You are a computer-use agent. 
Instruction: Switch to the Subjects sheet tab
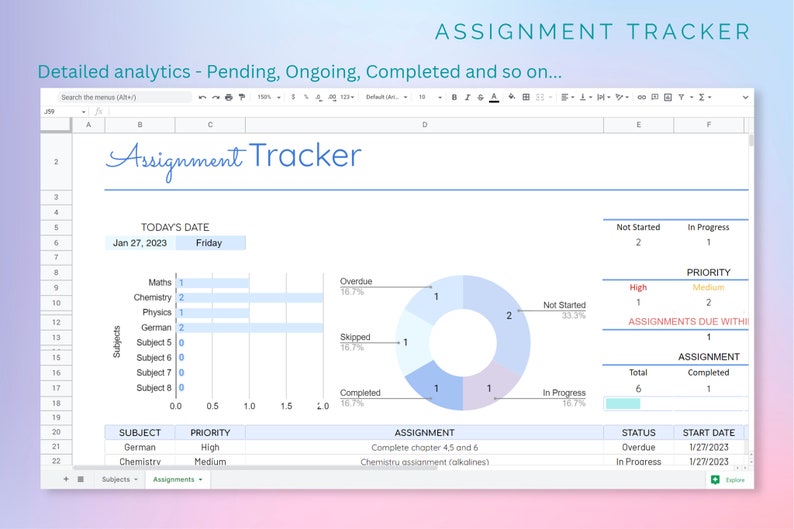tap(120, 479)
